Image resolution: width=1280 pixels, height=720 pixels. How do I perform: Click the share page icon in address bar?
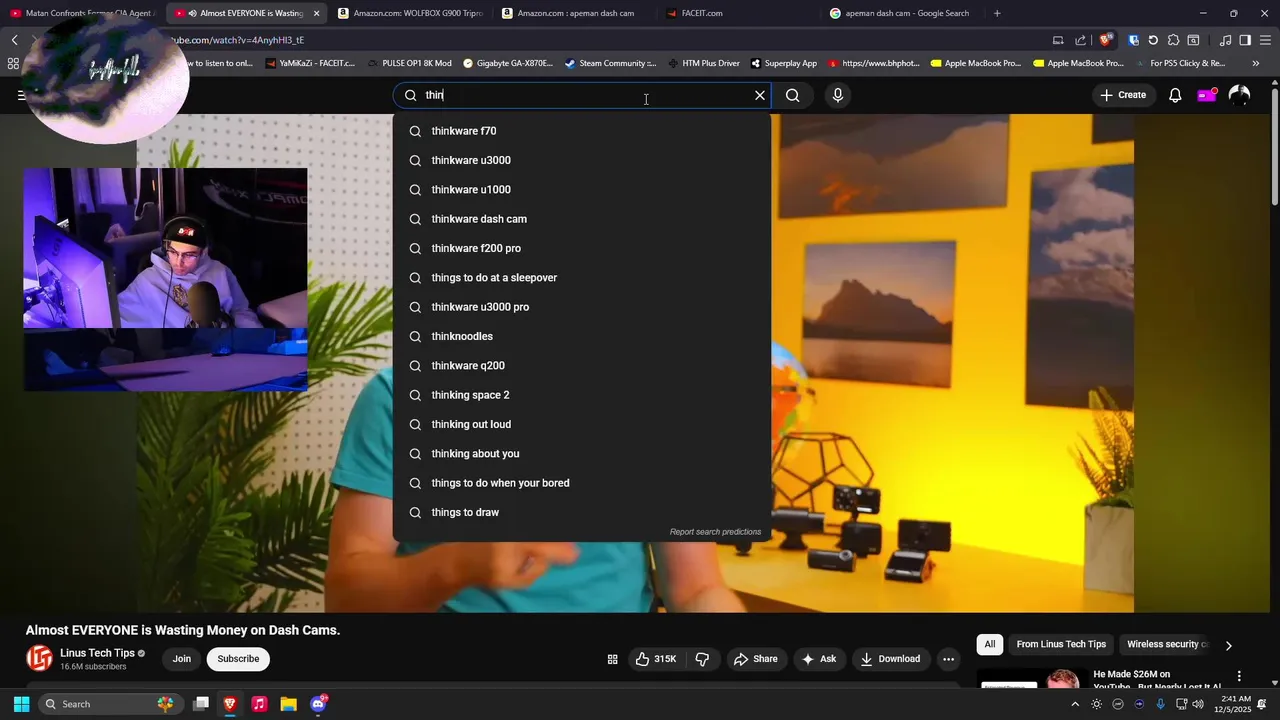[1080, 40]
